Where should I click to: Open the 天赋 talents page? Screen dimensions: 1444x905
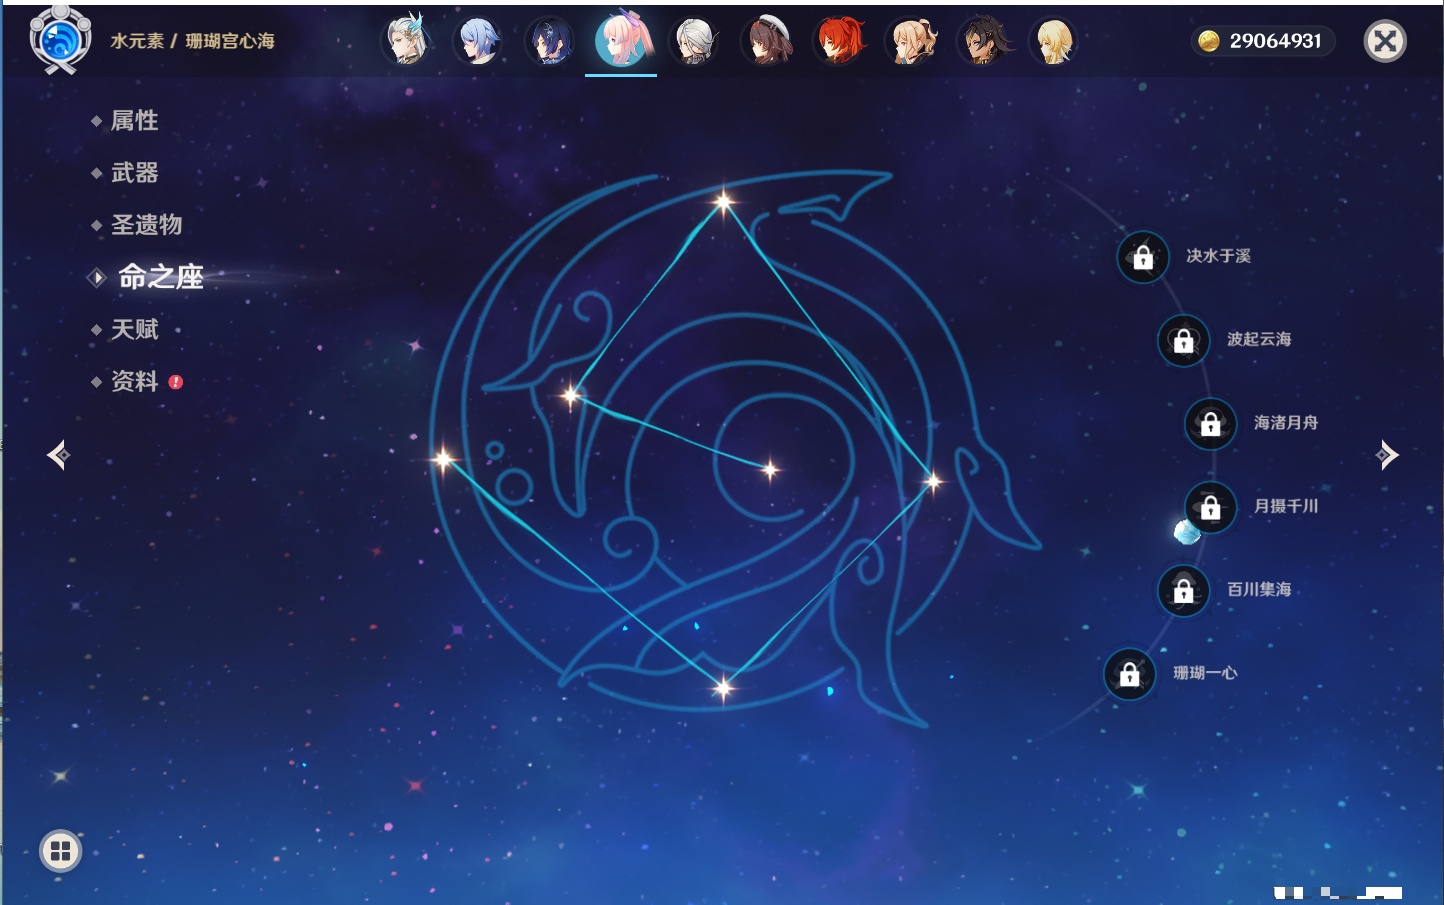pos(134,329)
